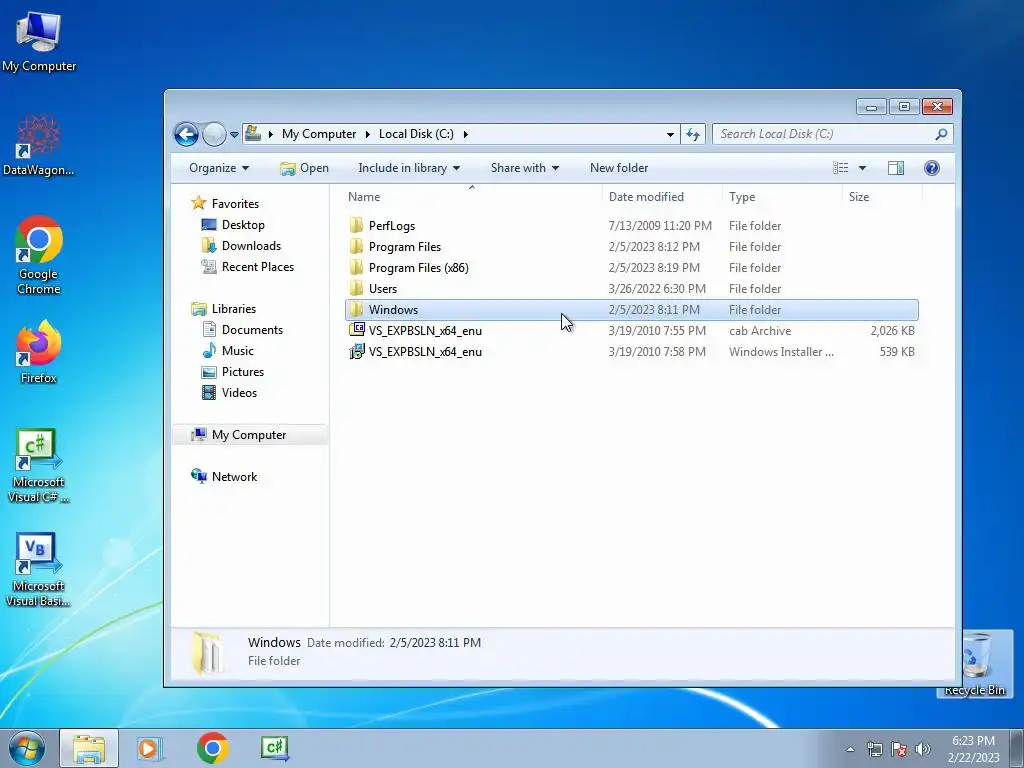Click the Open toolbar button
This screenshot has width=1024, height=768.
(x=304, y=168)
